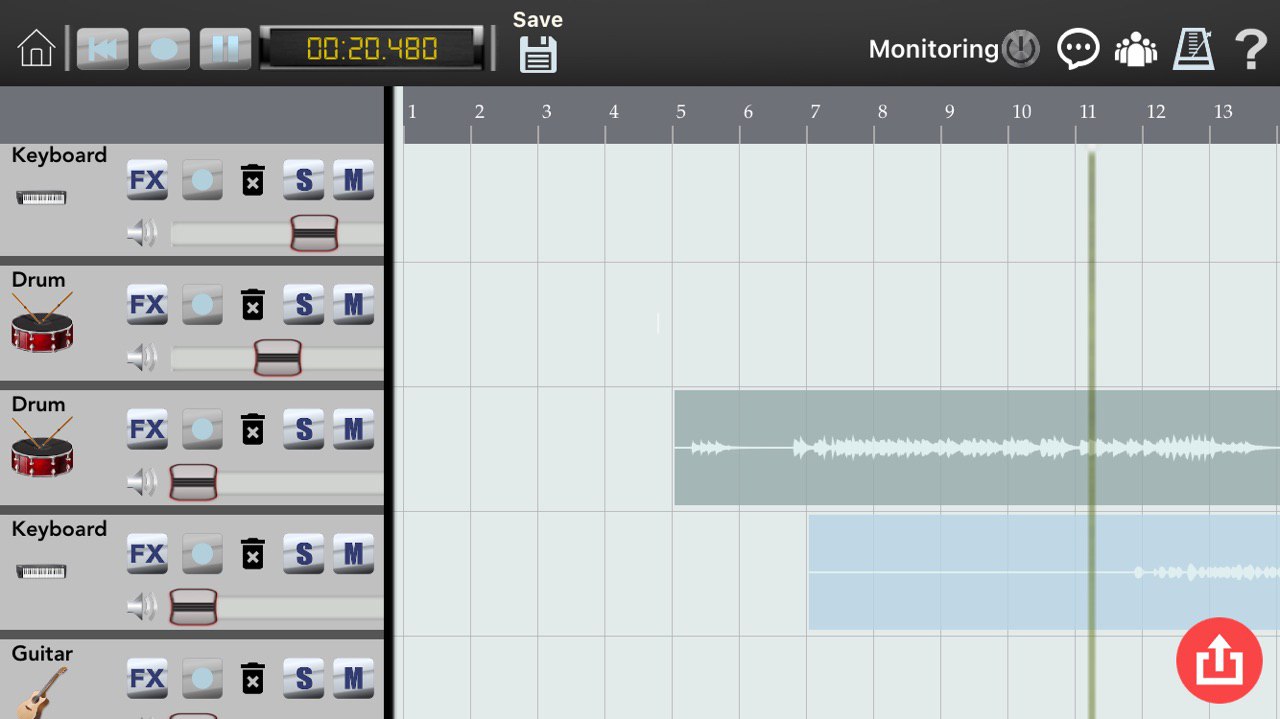Delete the second Drum track

pyautogui.click(x=253, y=429)
